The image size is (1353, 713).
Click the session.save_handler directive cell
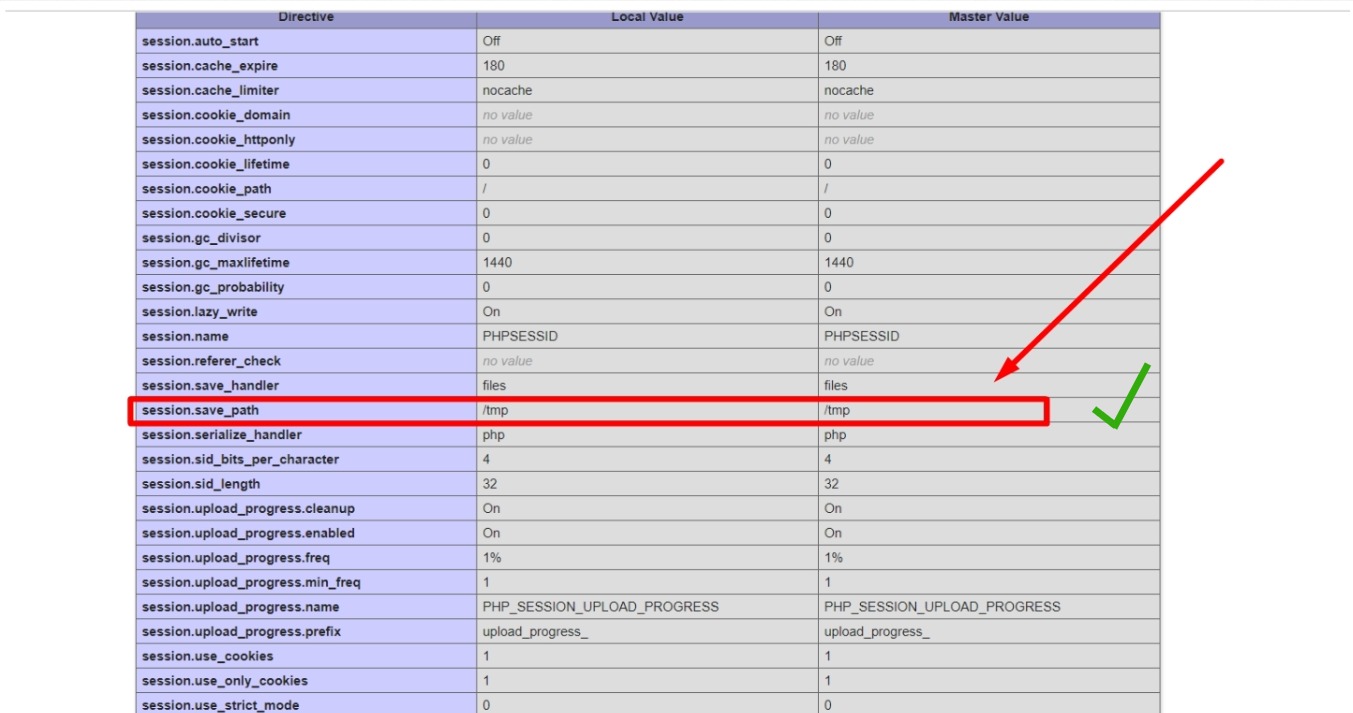(x=210, y=385)
